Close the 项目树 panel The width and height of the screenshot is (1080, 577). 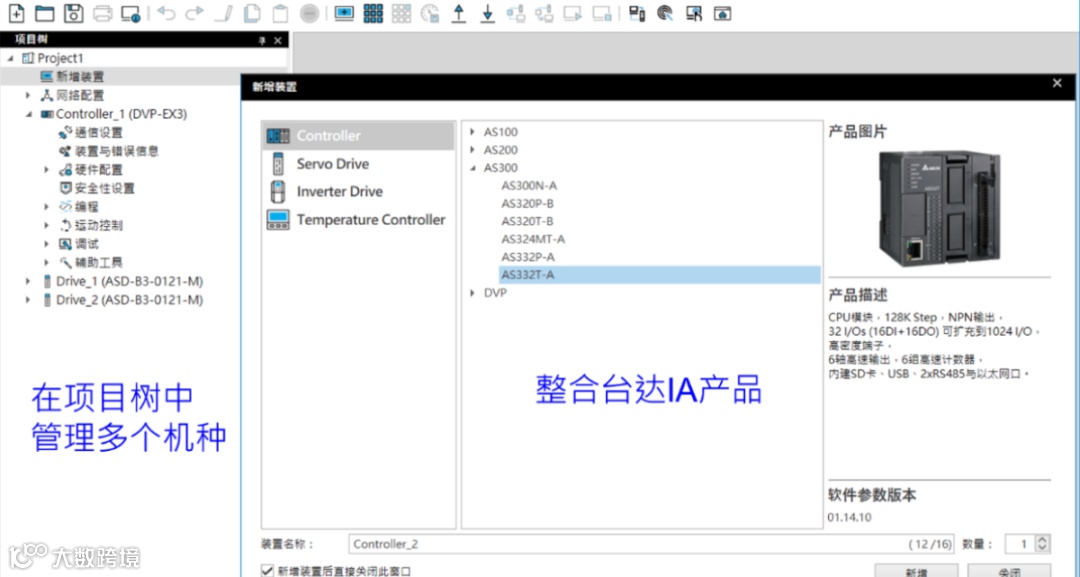(278, 41)
